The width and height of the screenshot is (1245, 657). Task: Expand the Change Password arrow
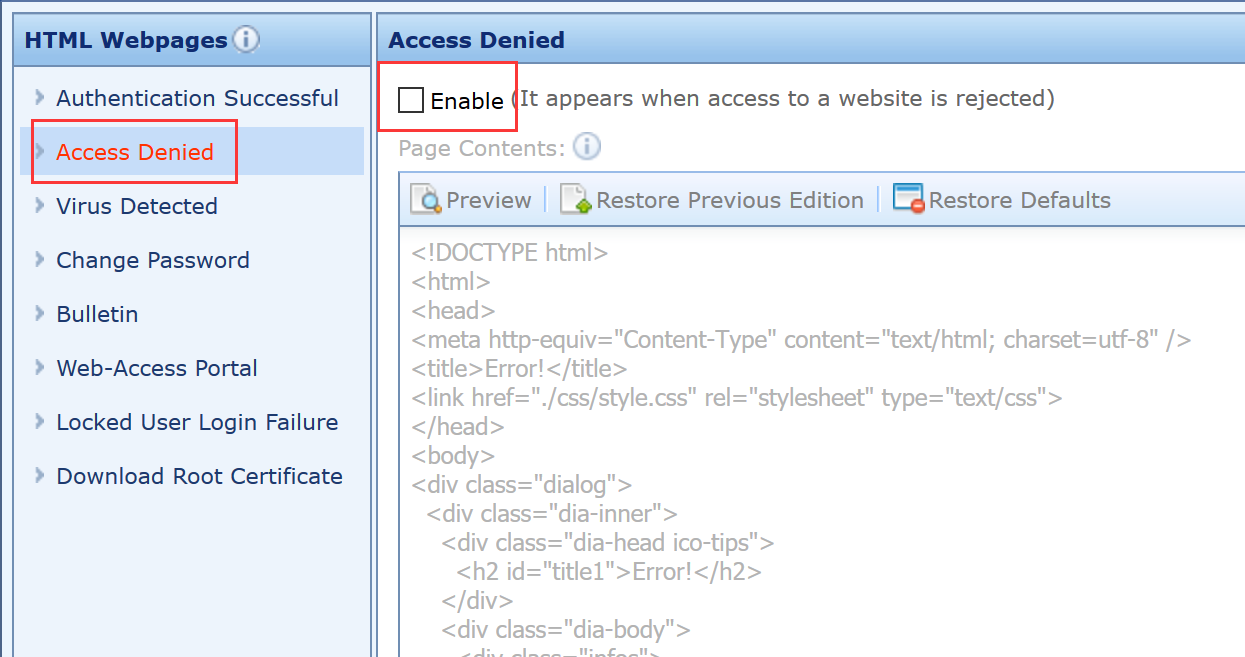[x=40, y=259]
